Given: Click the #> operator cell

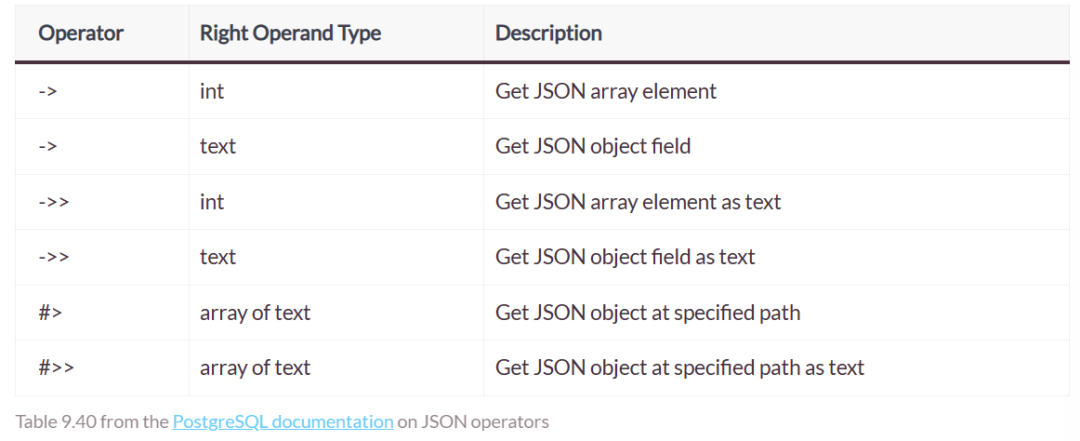Looking at the screenshot, I should pos(51,312).
